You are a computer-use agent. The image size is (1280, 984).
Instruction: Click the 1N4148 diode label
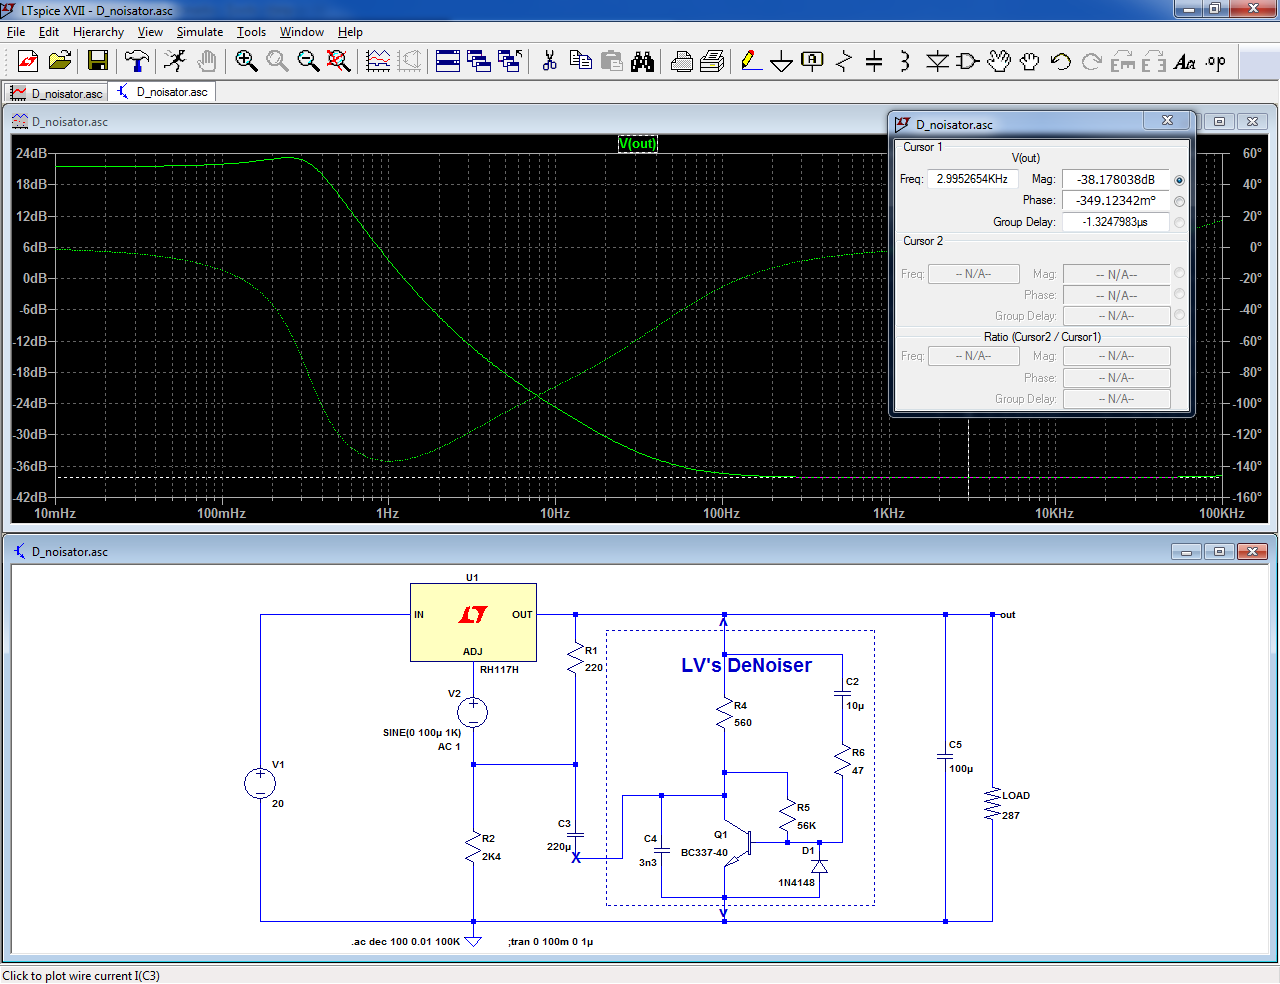[x=796, y=883]
